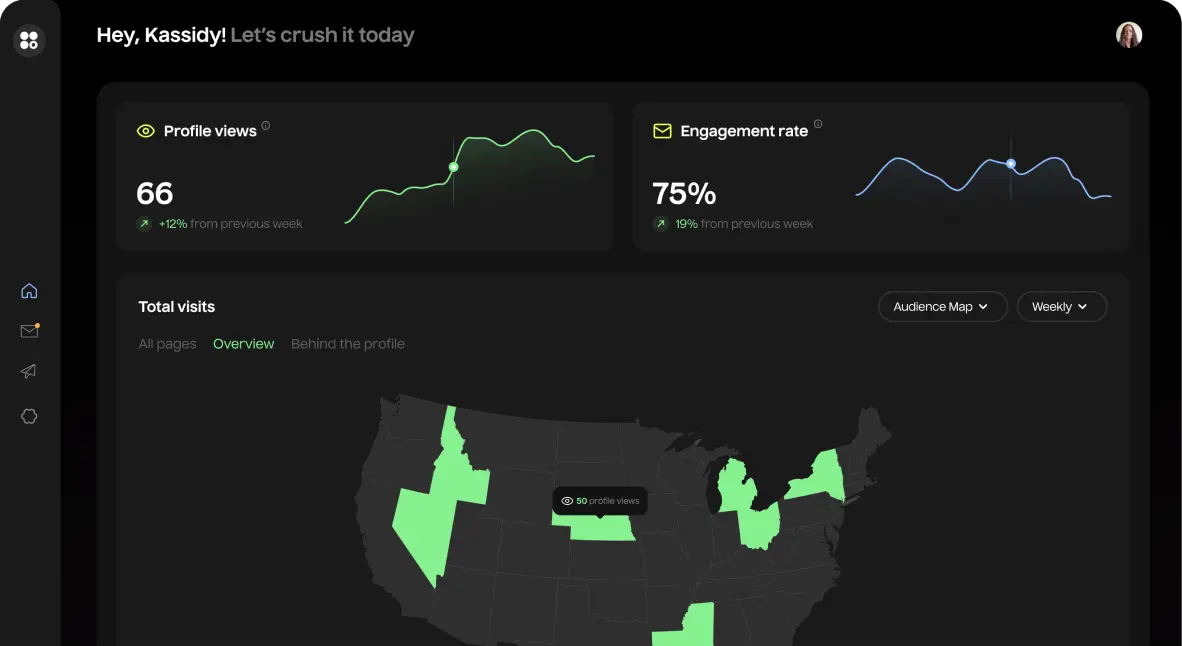Select the paper plane send icon in sidebar

(x=29, y=371)
